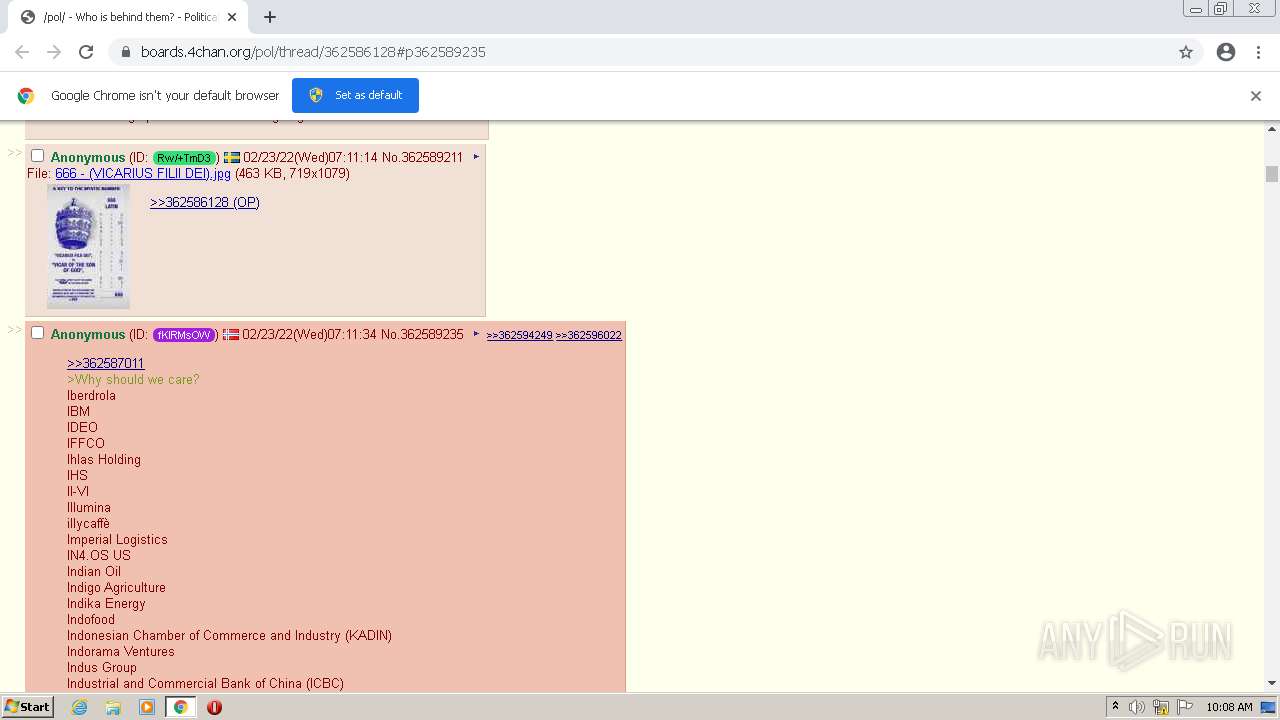Screen dimensions: 1280x720
Task: Select the text 'Indorama Ventures'
Action: coord(121,651)
